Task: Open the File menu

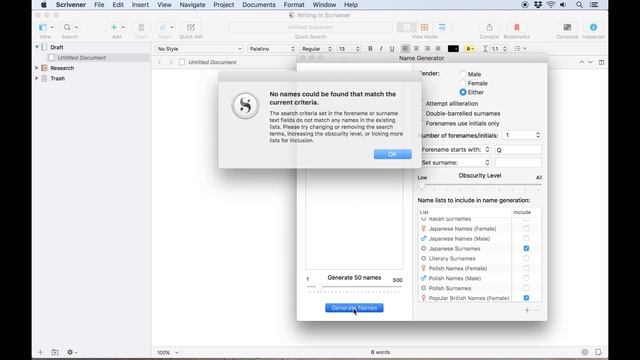Action: click(99, 5)
